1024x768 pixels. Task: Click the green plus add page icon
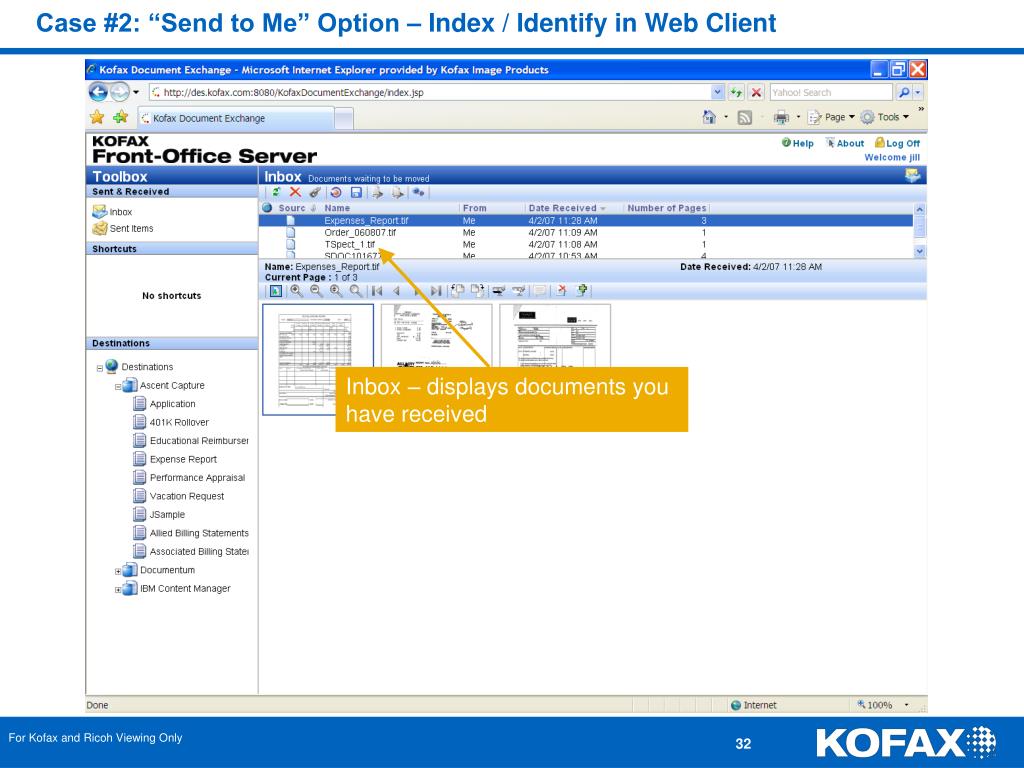[x=581, y=291]
